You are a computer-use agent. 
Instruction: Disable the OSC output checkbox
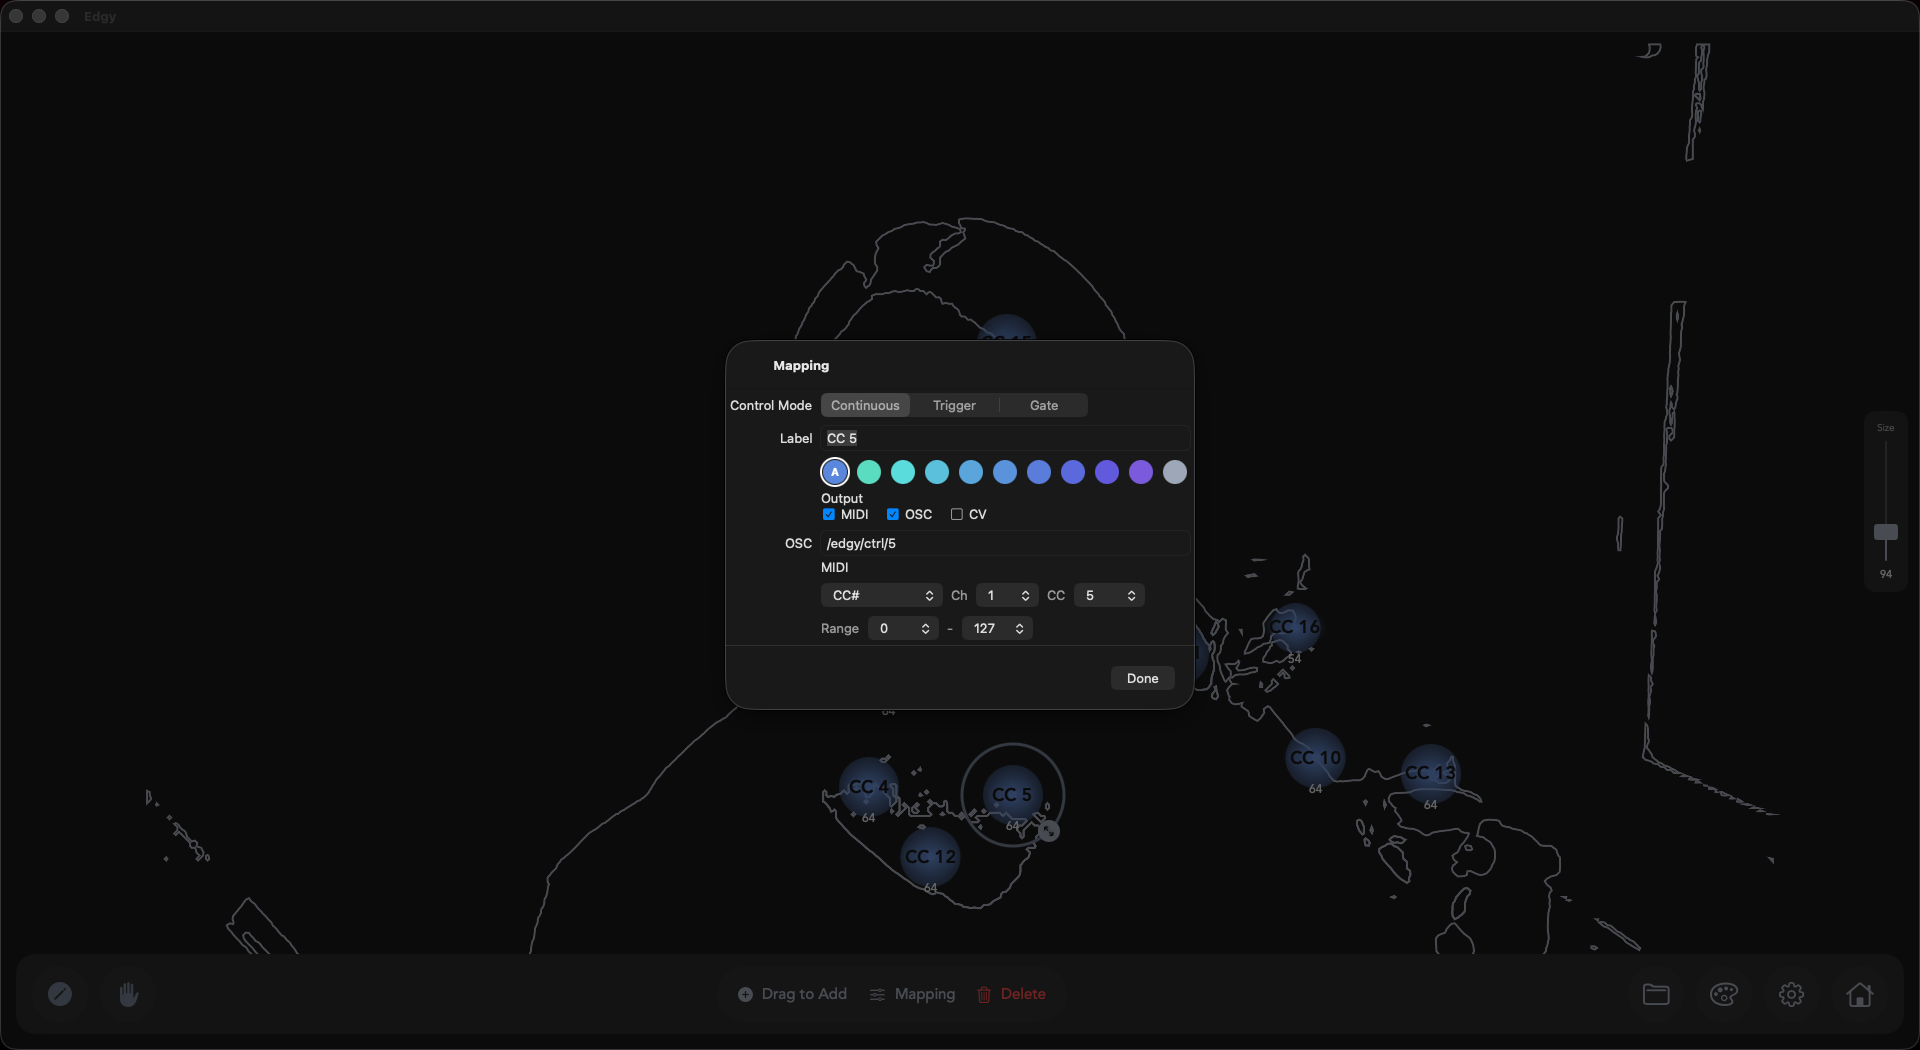tap(893, 514)
